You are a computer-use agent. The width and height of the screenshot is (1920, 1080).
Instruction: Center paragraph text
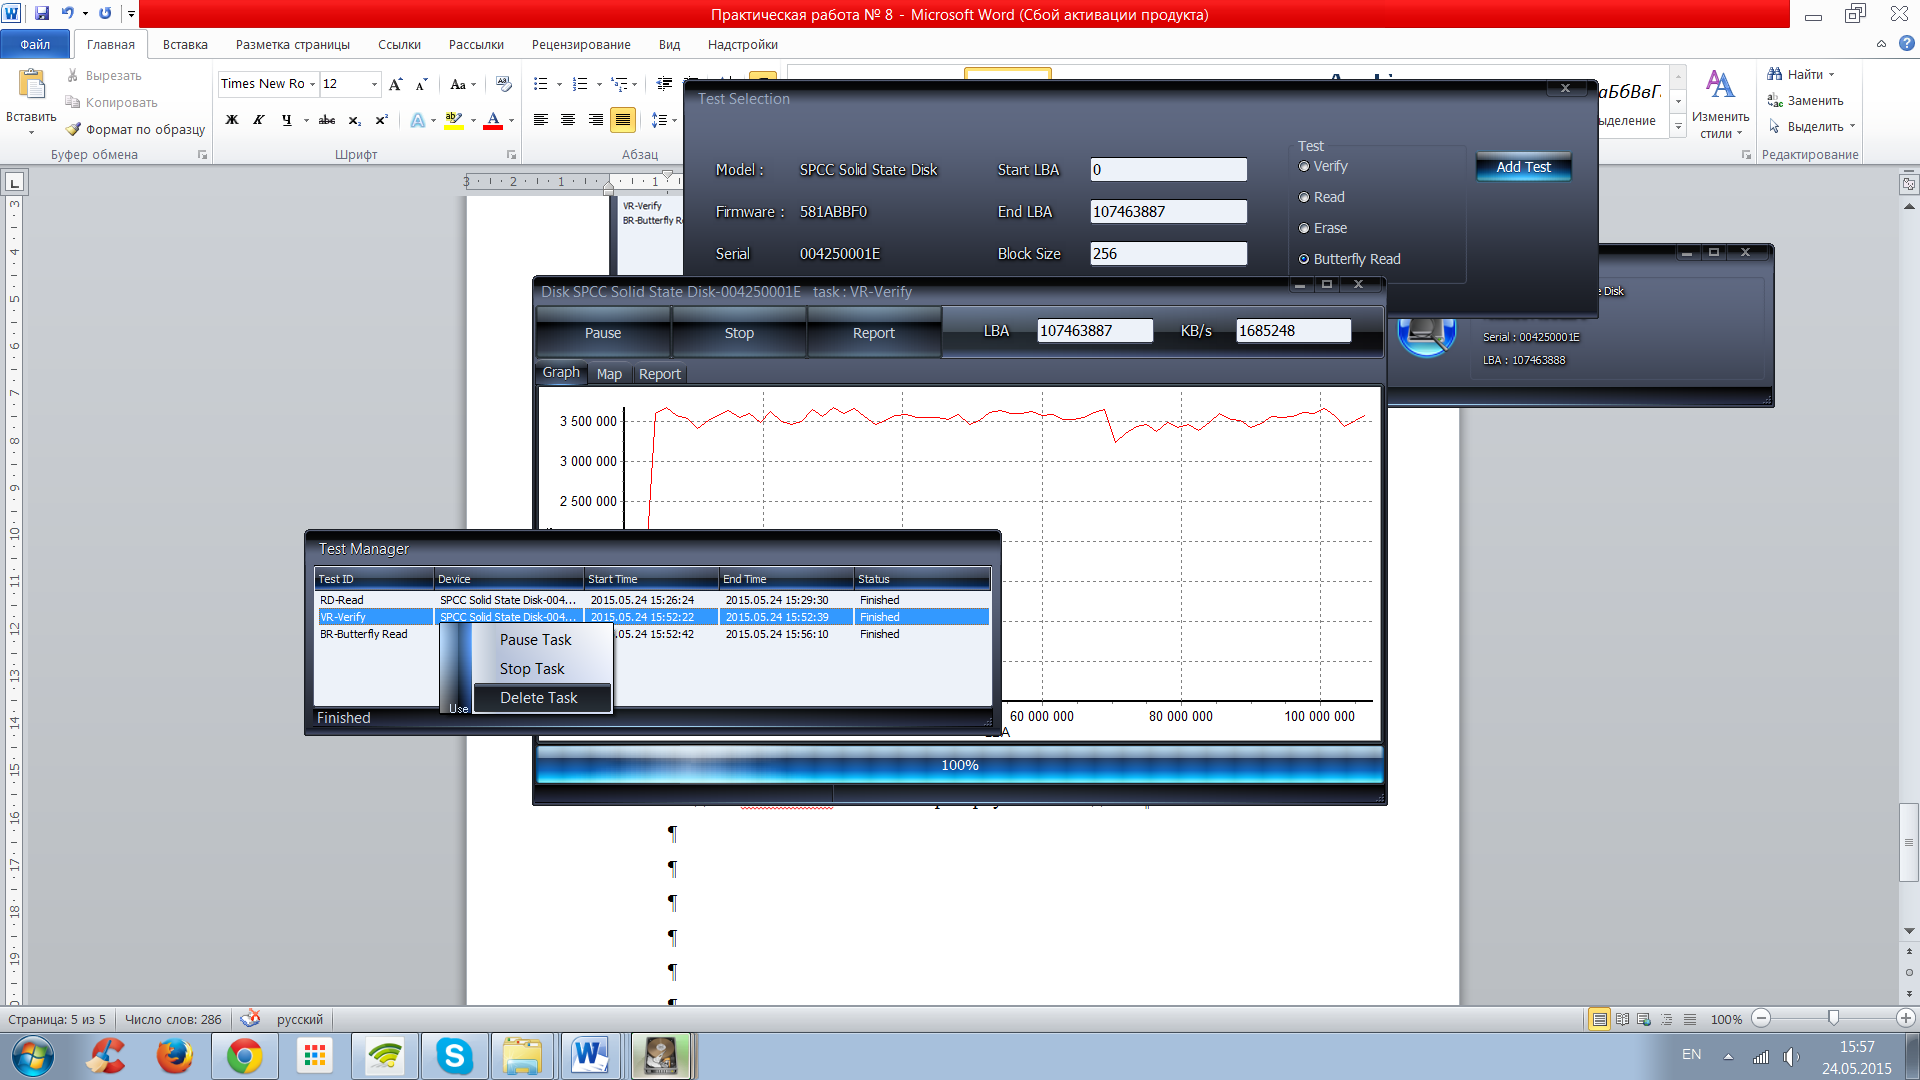click(568, 120)
